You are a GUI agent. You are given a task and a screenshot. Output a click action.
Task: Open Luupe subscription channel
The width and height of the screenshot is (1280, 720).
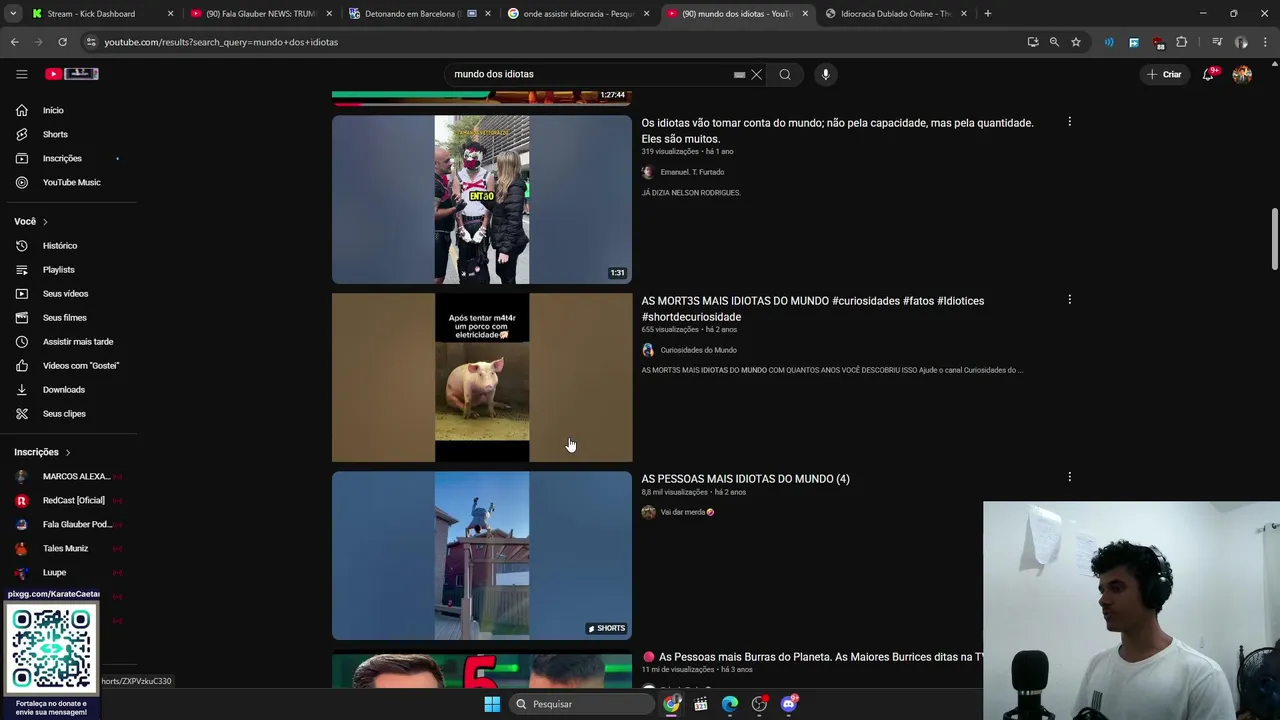click(54, 573)
